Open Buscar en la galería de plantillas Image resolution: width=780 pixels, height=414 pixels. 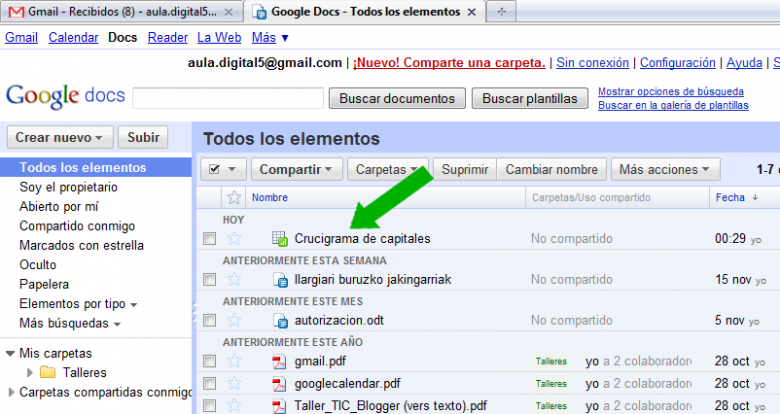coord(673,105)
